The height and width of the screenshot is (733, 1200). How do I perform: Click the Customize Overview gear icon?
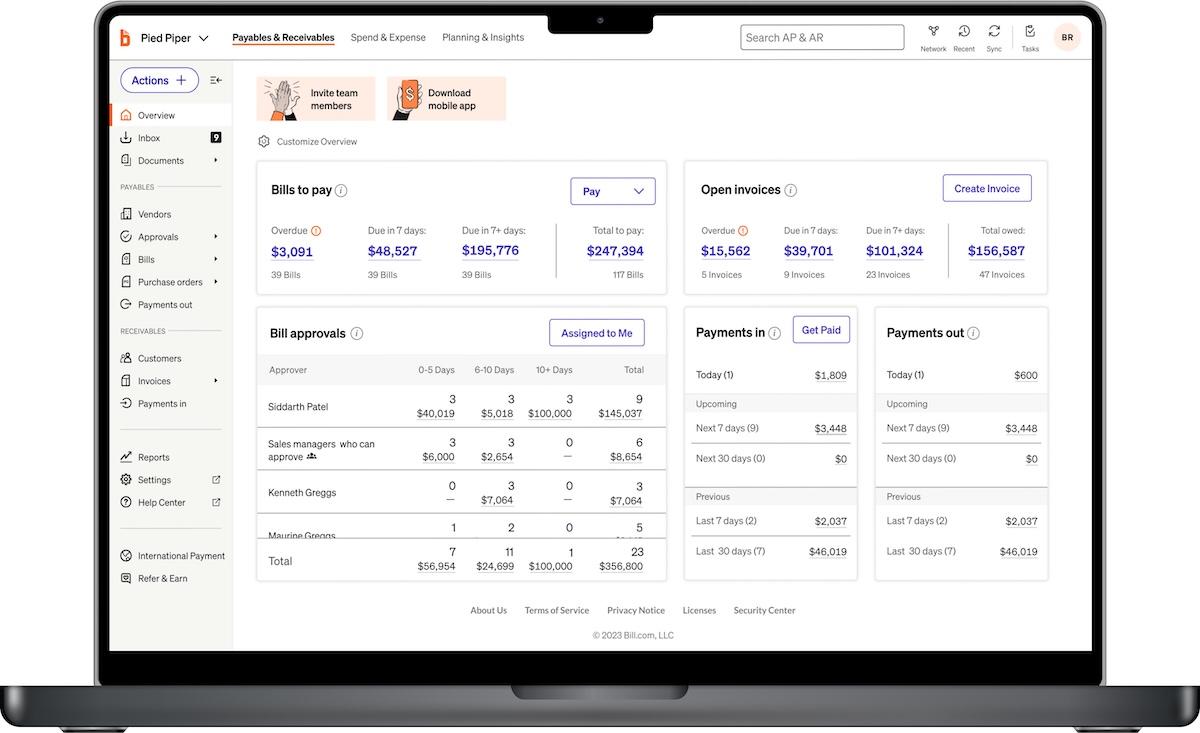(263, 141)
